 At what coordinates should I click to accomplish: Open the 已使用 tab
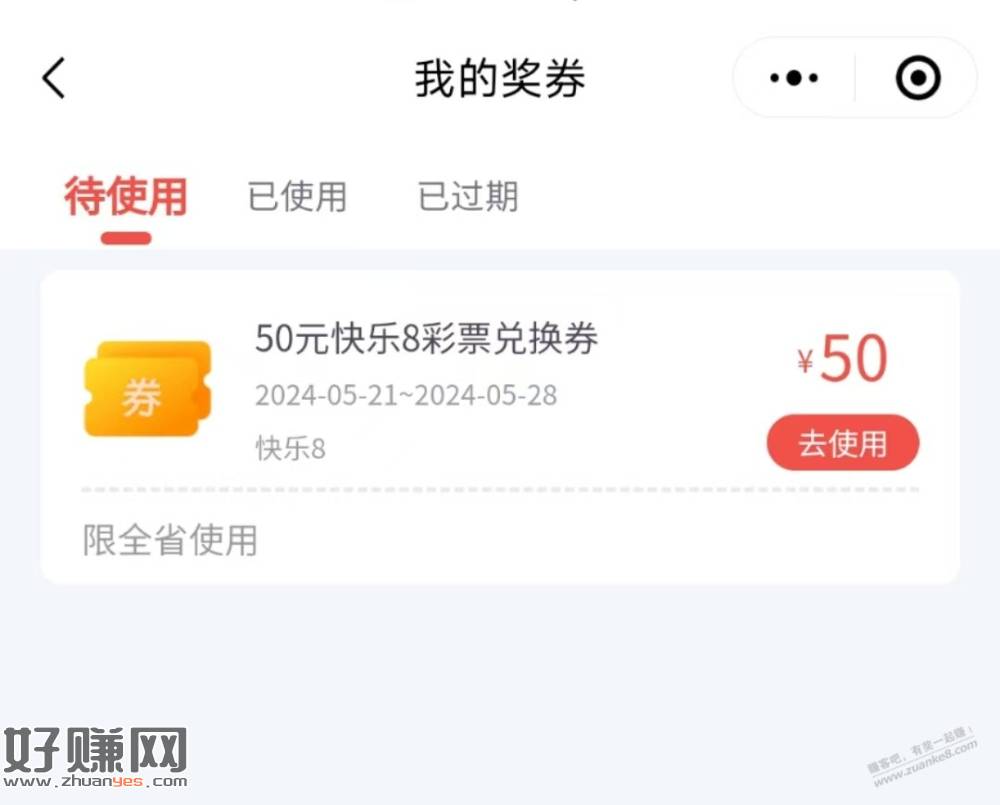(x=297, y=196)
